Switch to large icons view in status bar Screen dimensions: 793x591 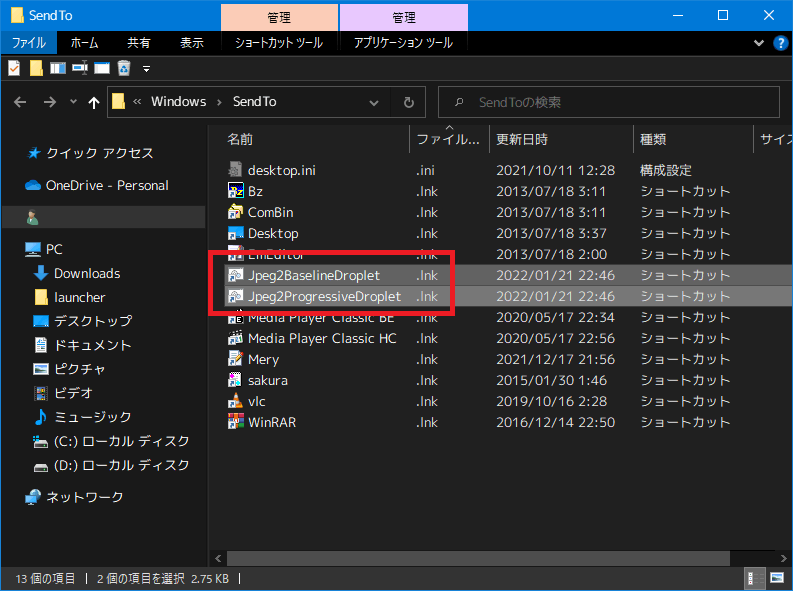click(777, 578)
